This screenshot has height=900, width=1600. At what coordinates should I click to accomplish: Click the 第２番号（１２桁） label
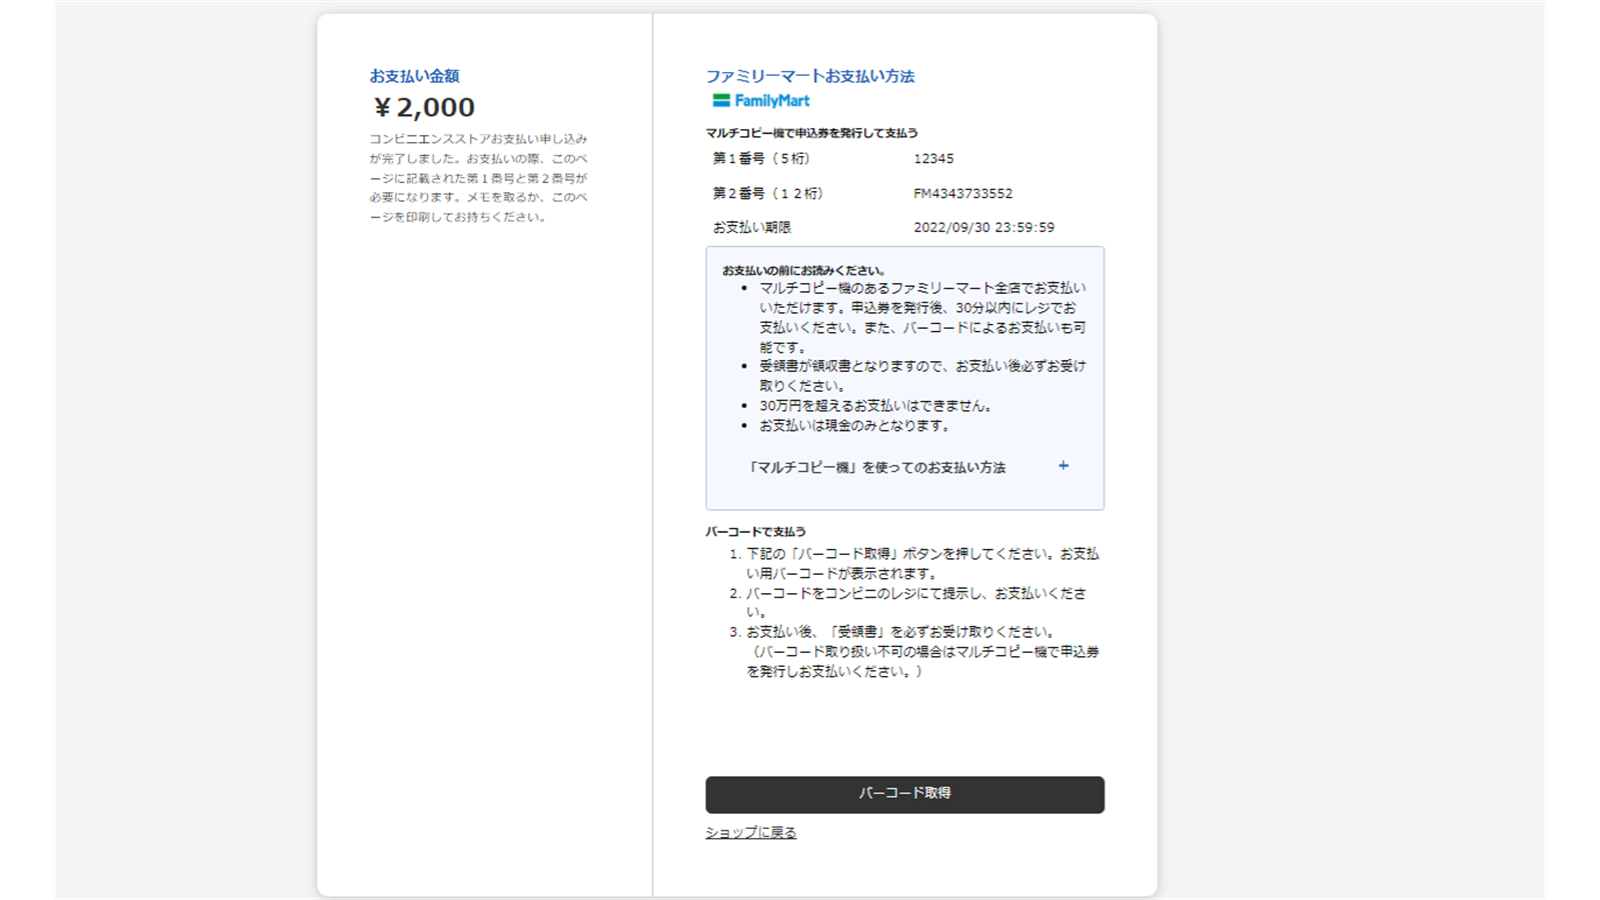(x=768, y=193)
